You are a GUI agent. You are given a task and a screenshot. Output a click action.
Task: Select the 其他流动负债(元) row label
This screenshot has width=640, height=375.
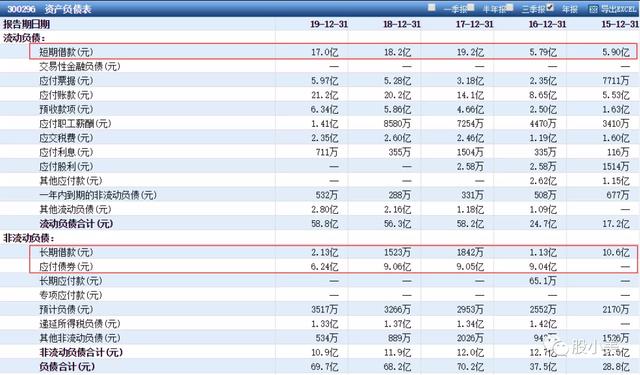click(75, 209)
